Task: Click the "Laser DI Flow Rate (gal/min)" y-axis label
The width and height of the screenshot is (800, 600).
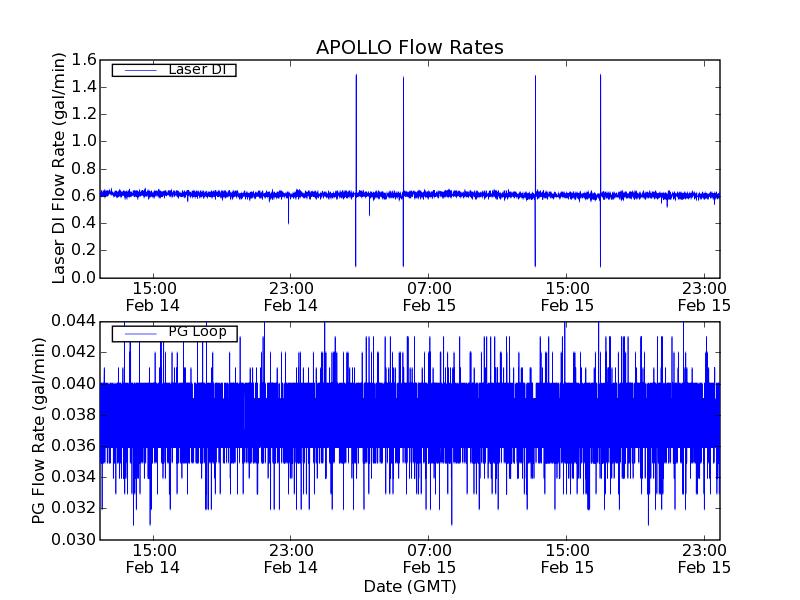Action: pyautogui.click(x=59, y=168)
